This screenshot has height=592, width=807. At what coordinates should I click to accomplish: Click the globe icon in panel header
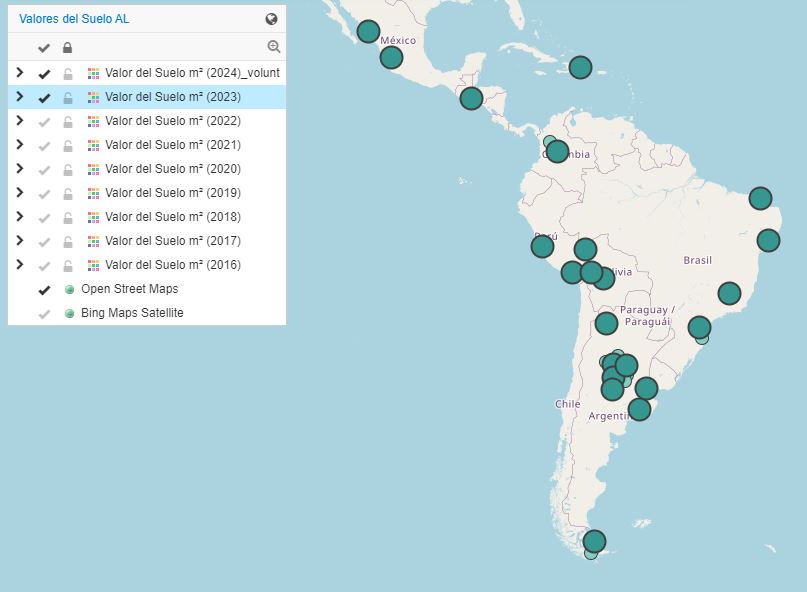pyautogui.click(x=271, y=19)
